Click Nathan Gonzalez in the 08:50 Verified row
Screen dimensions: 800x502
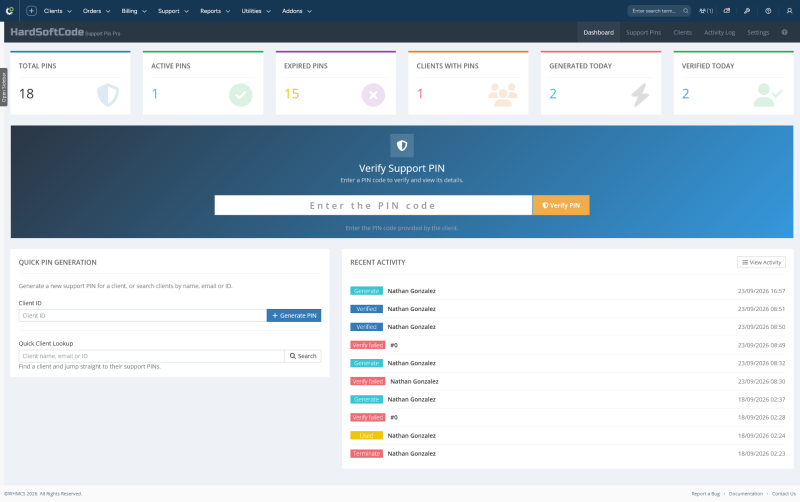point(411,327)
